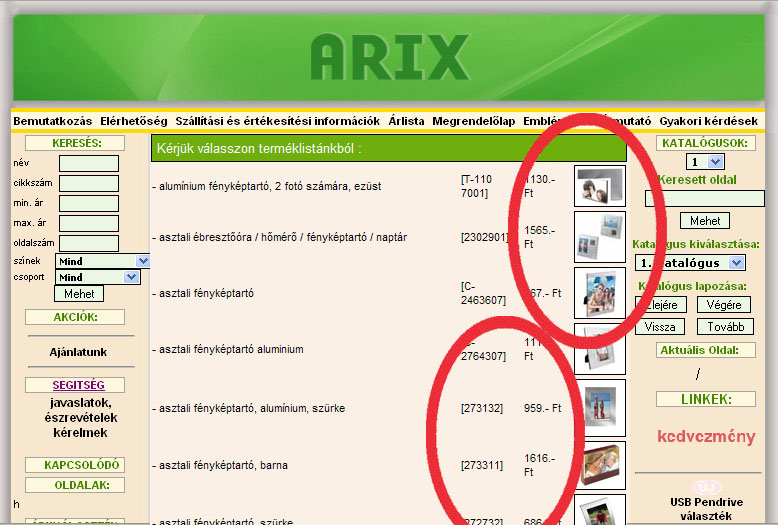This screenshot has width=778, height=525.
Task: Click Mehet button under Keresett oldal
Action: pos(705,221)
